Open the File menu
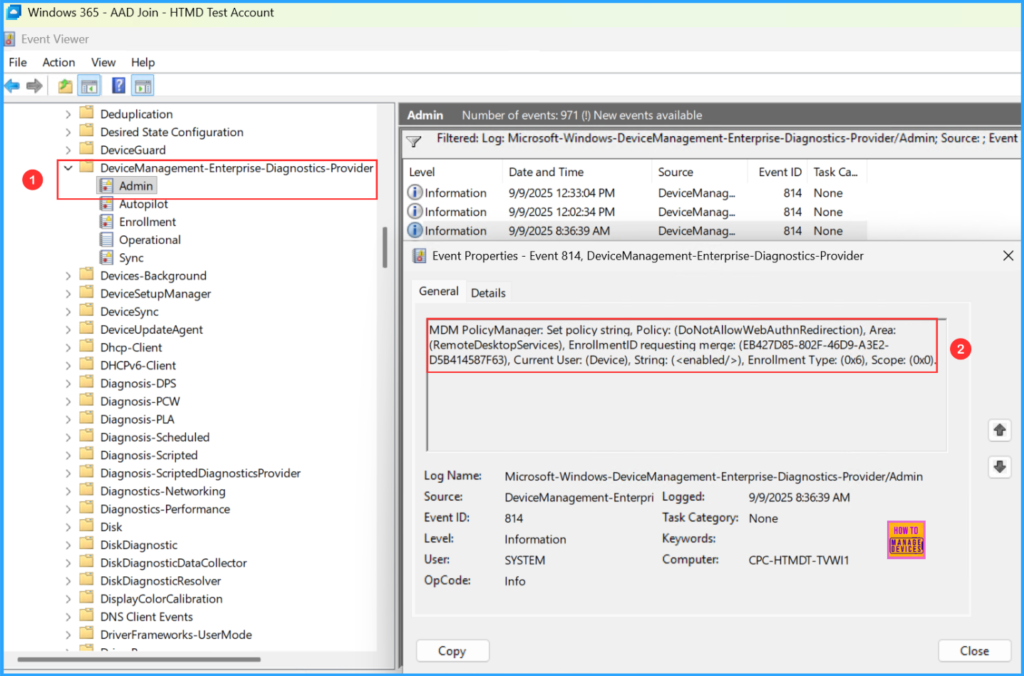The height and width of the screenshot is (676, 1024). (x=18, y=62)
